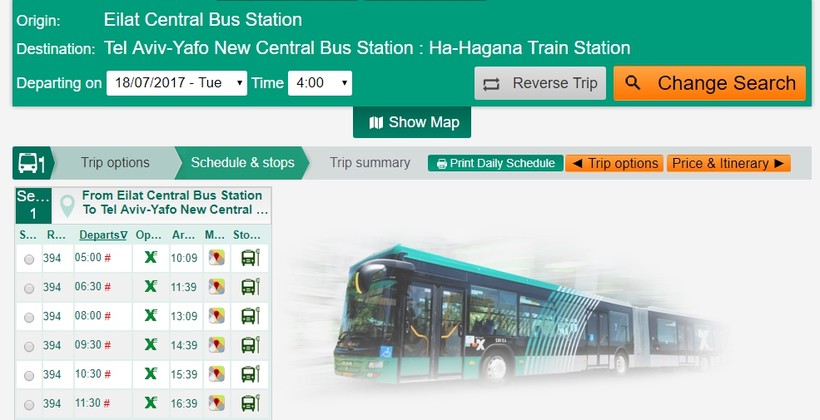Select the 05:00 departure radio button
The height and width of the screenshot is (420, 820).
29,259
